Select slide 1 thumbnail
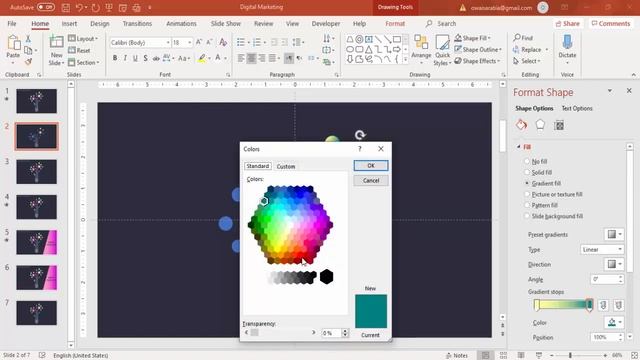640x360 pixels. pos(36,101)
